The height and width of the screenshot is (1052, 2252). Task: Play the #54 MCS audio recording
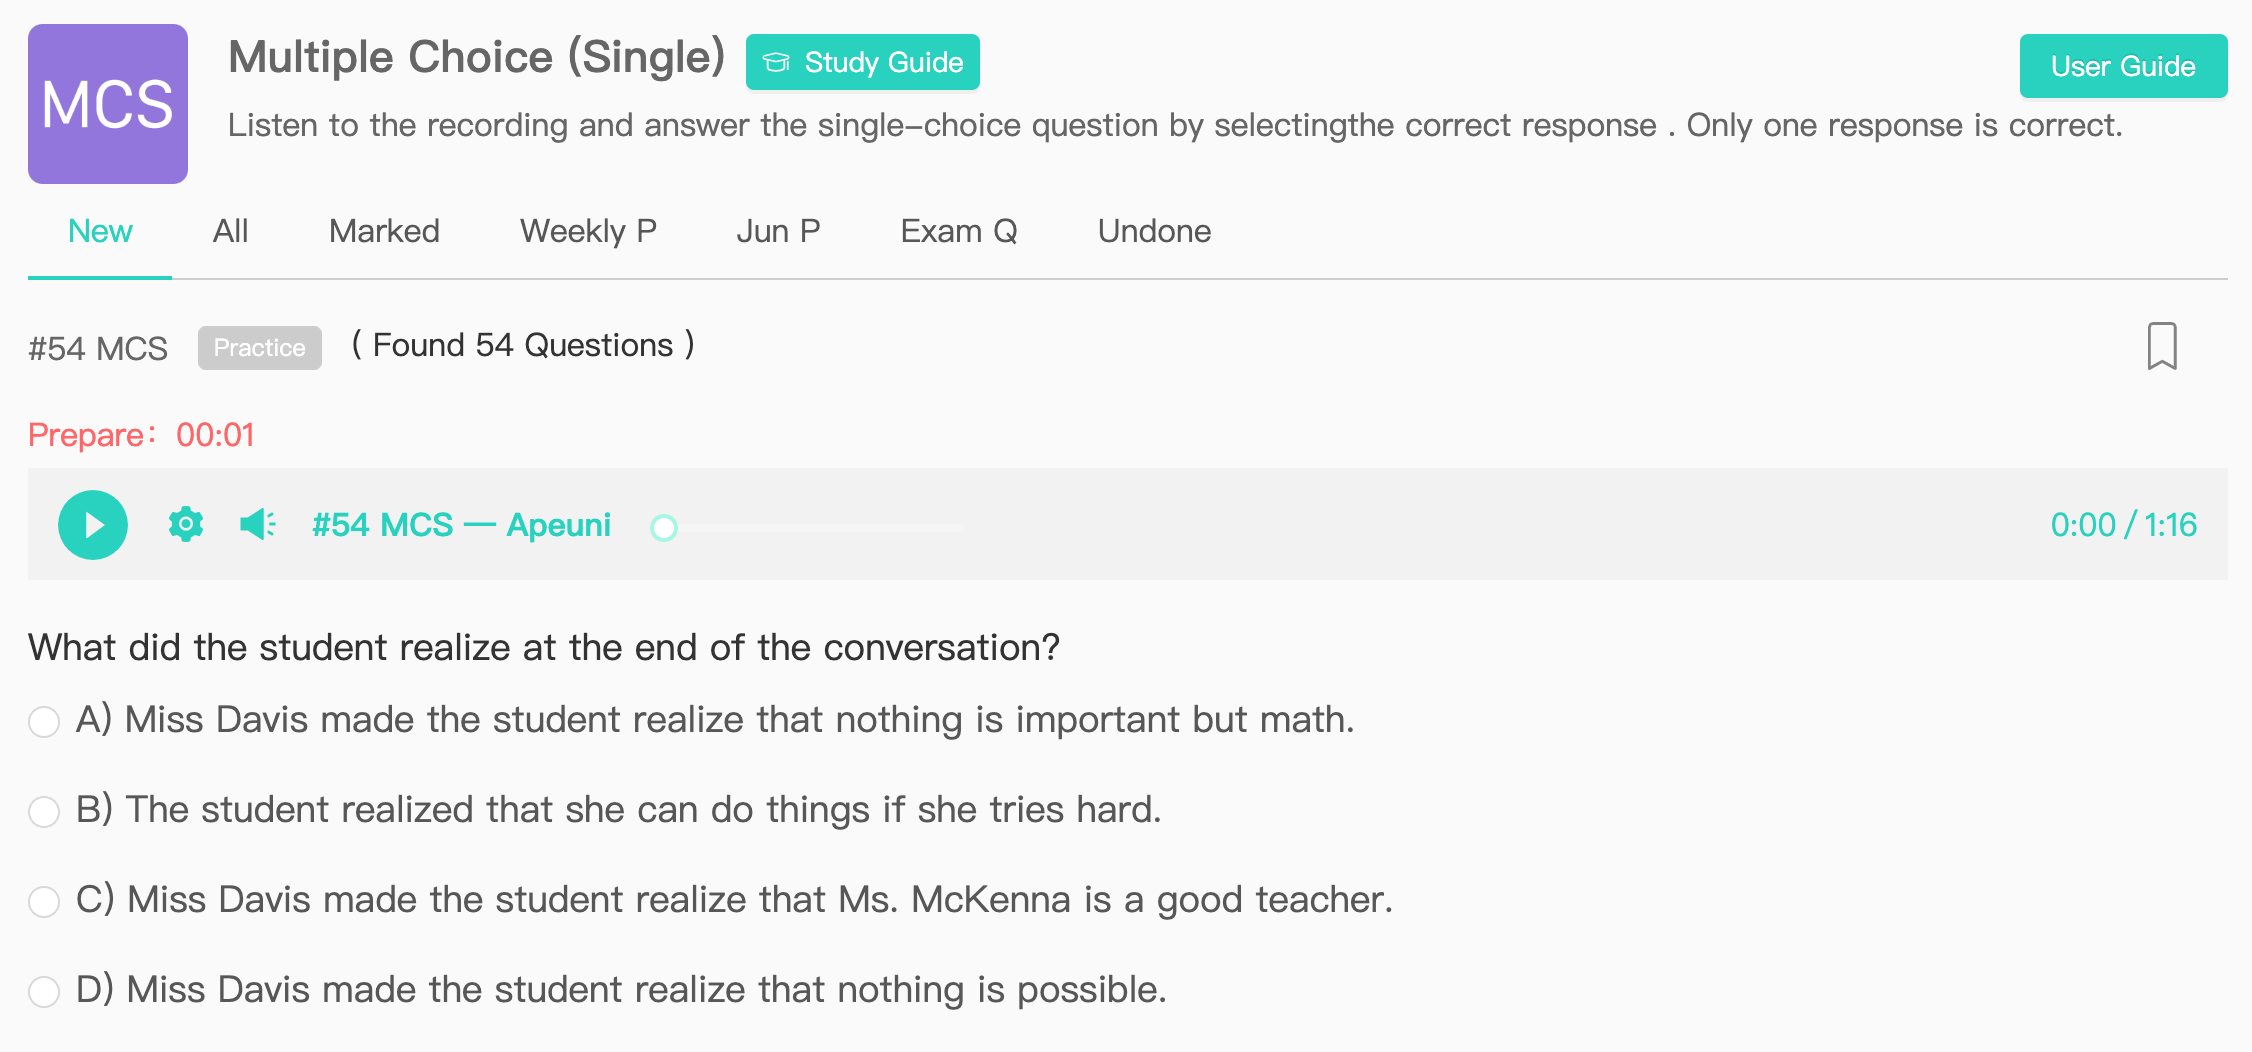(x=93, y=525)
